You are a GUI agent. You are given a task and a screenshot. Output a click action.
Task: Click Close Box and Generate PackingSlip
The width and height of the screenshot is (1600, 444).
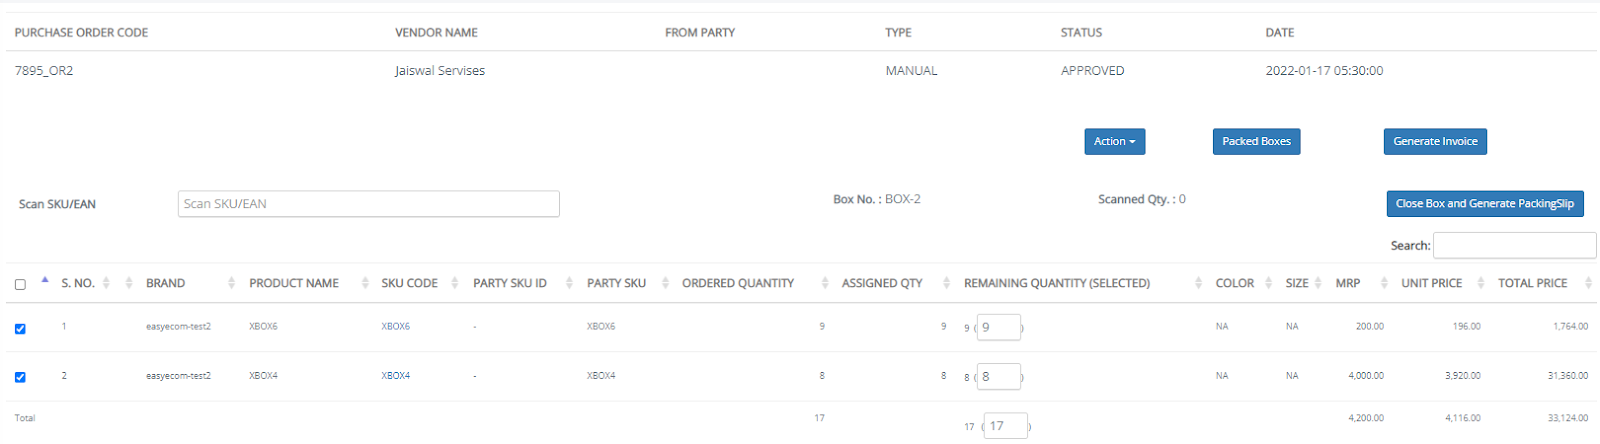point(1485,204)
